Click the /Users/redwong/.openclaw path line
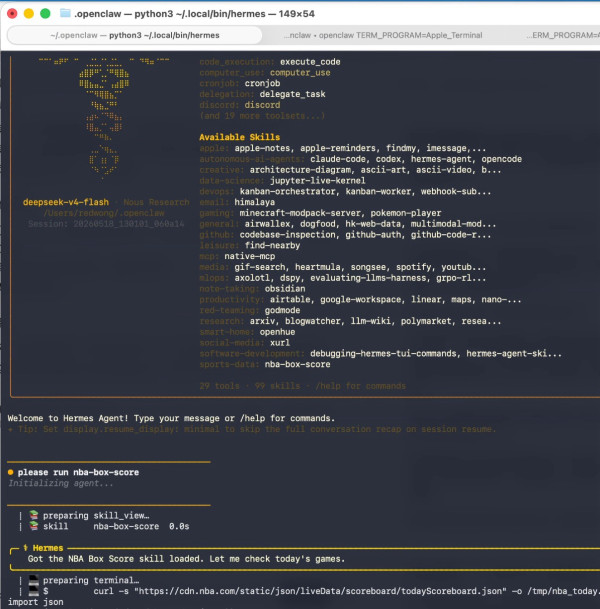Screen dimensions: 600x609 104,213
